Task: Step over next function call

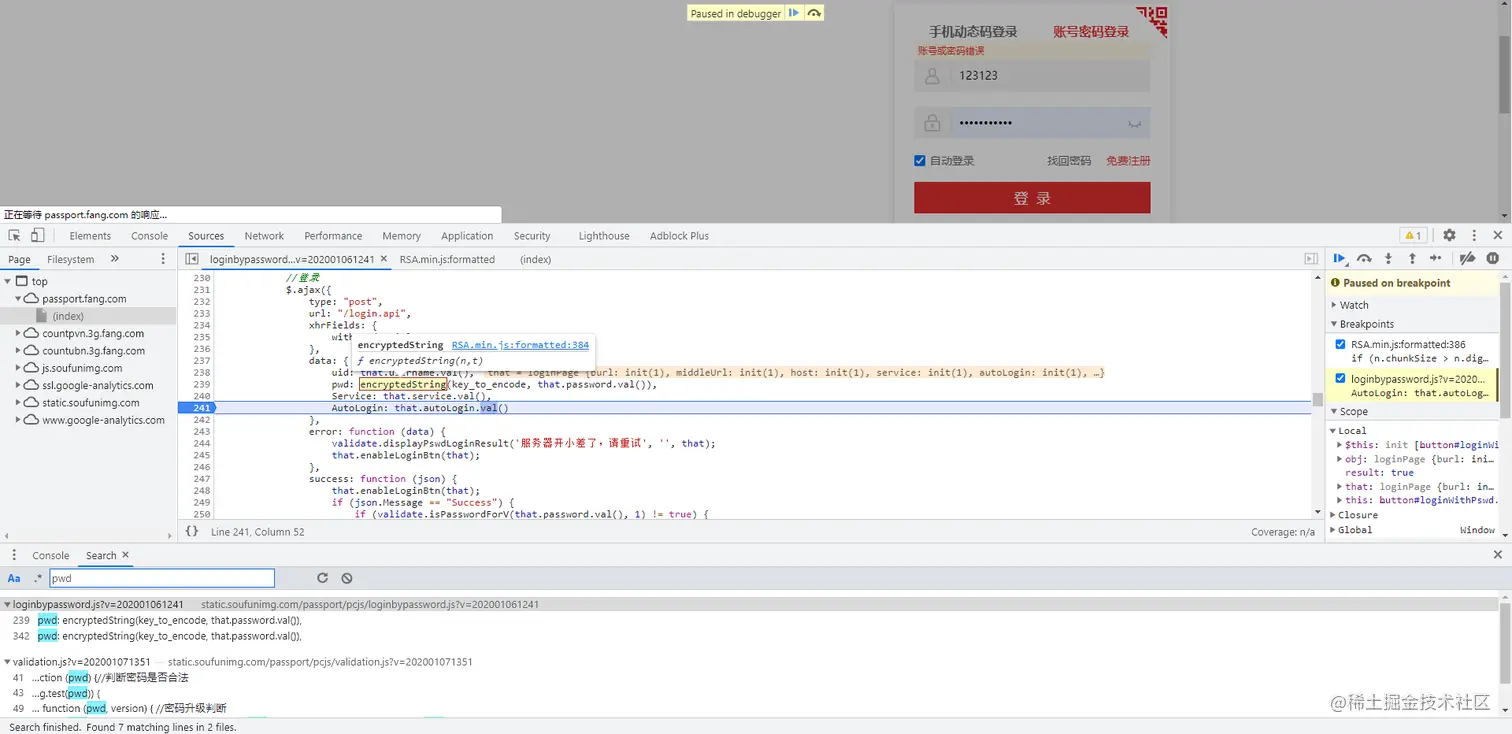Action: tap(1363, 259)
